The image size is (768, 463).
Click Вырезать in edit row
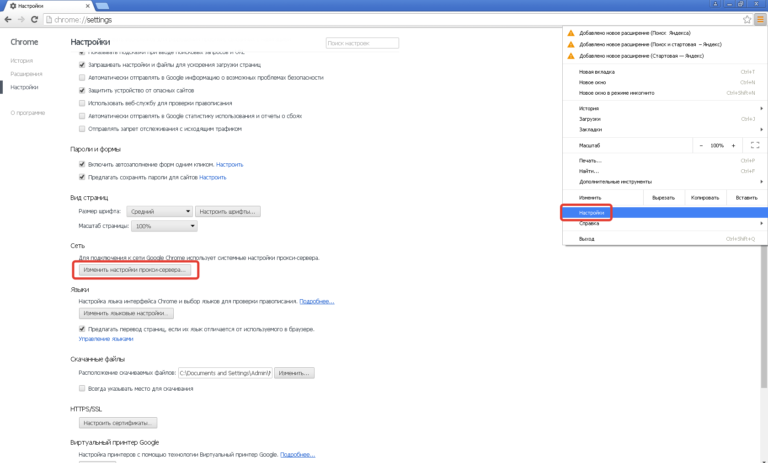[663, 197]
